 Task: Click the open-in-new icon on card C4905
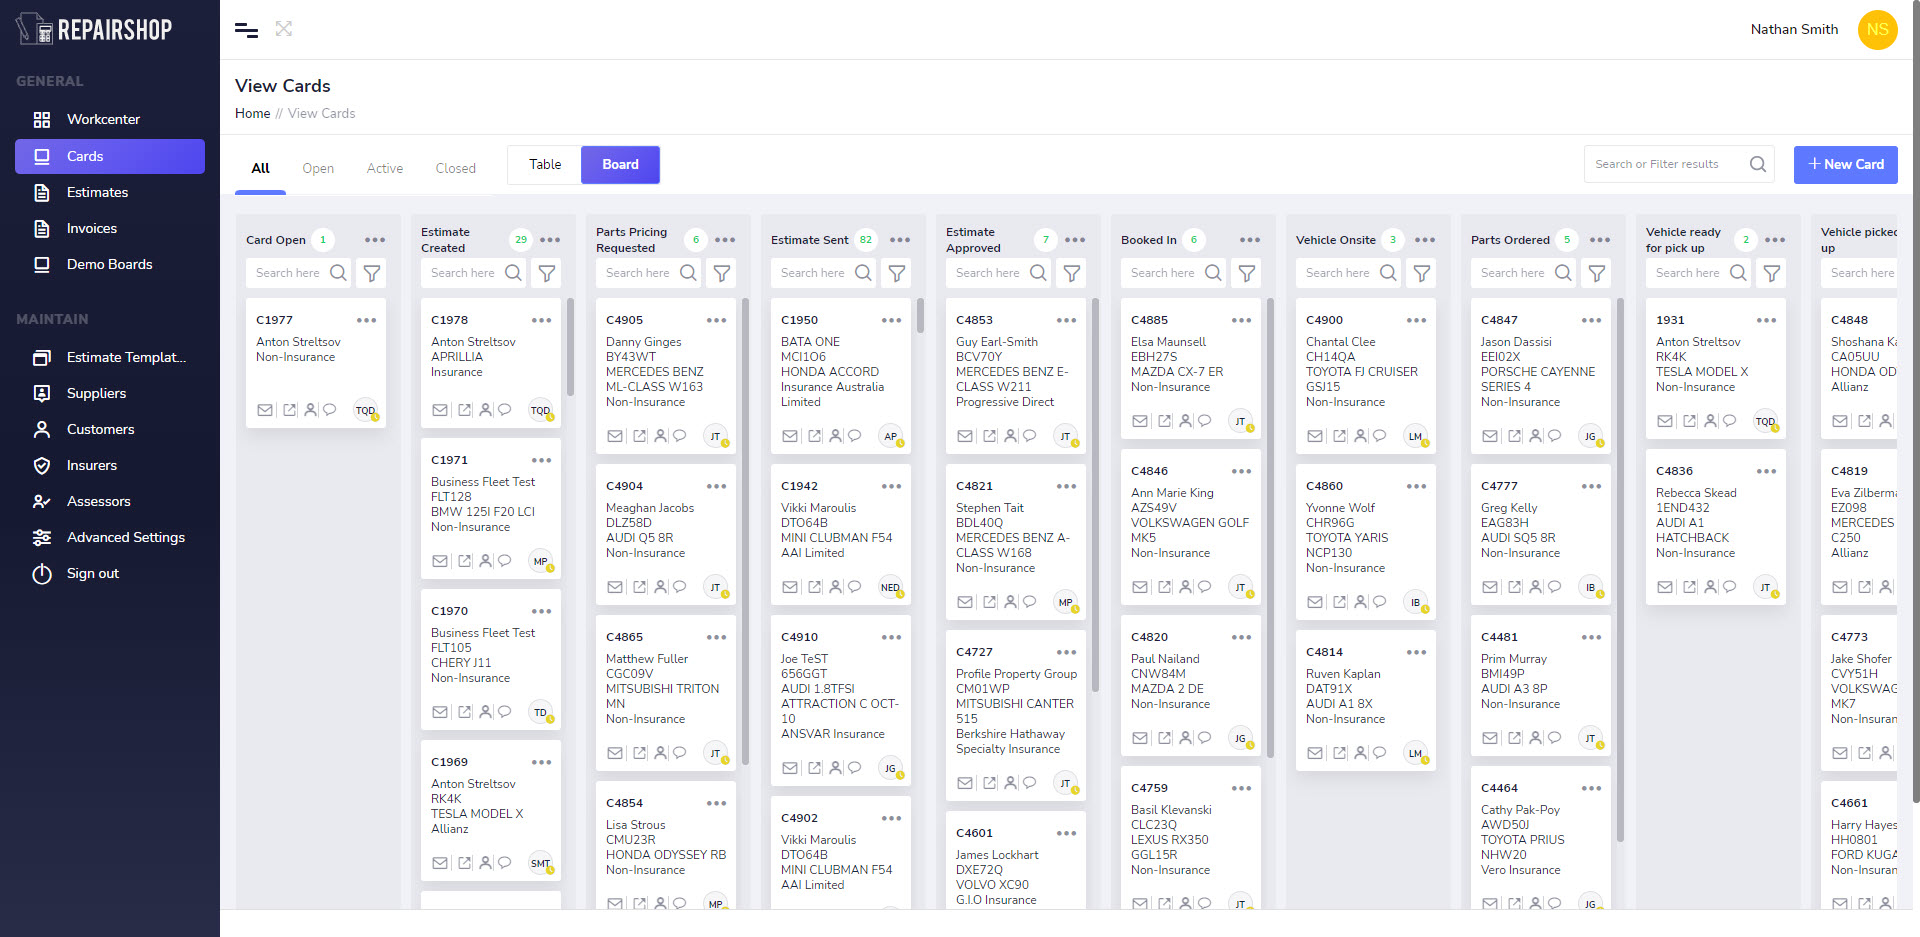click(x=640, y=436)
